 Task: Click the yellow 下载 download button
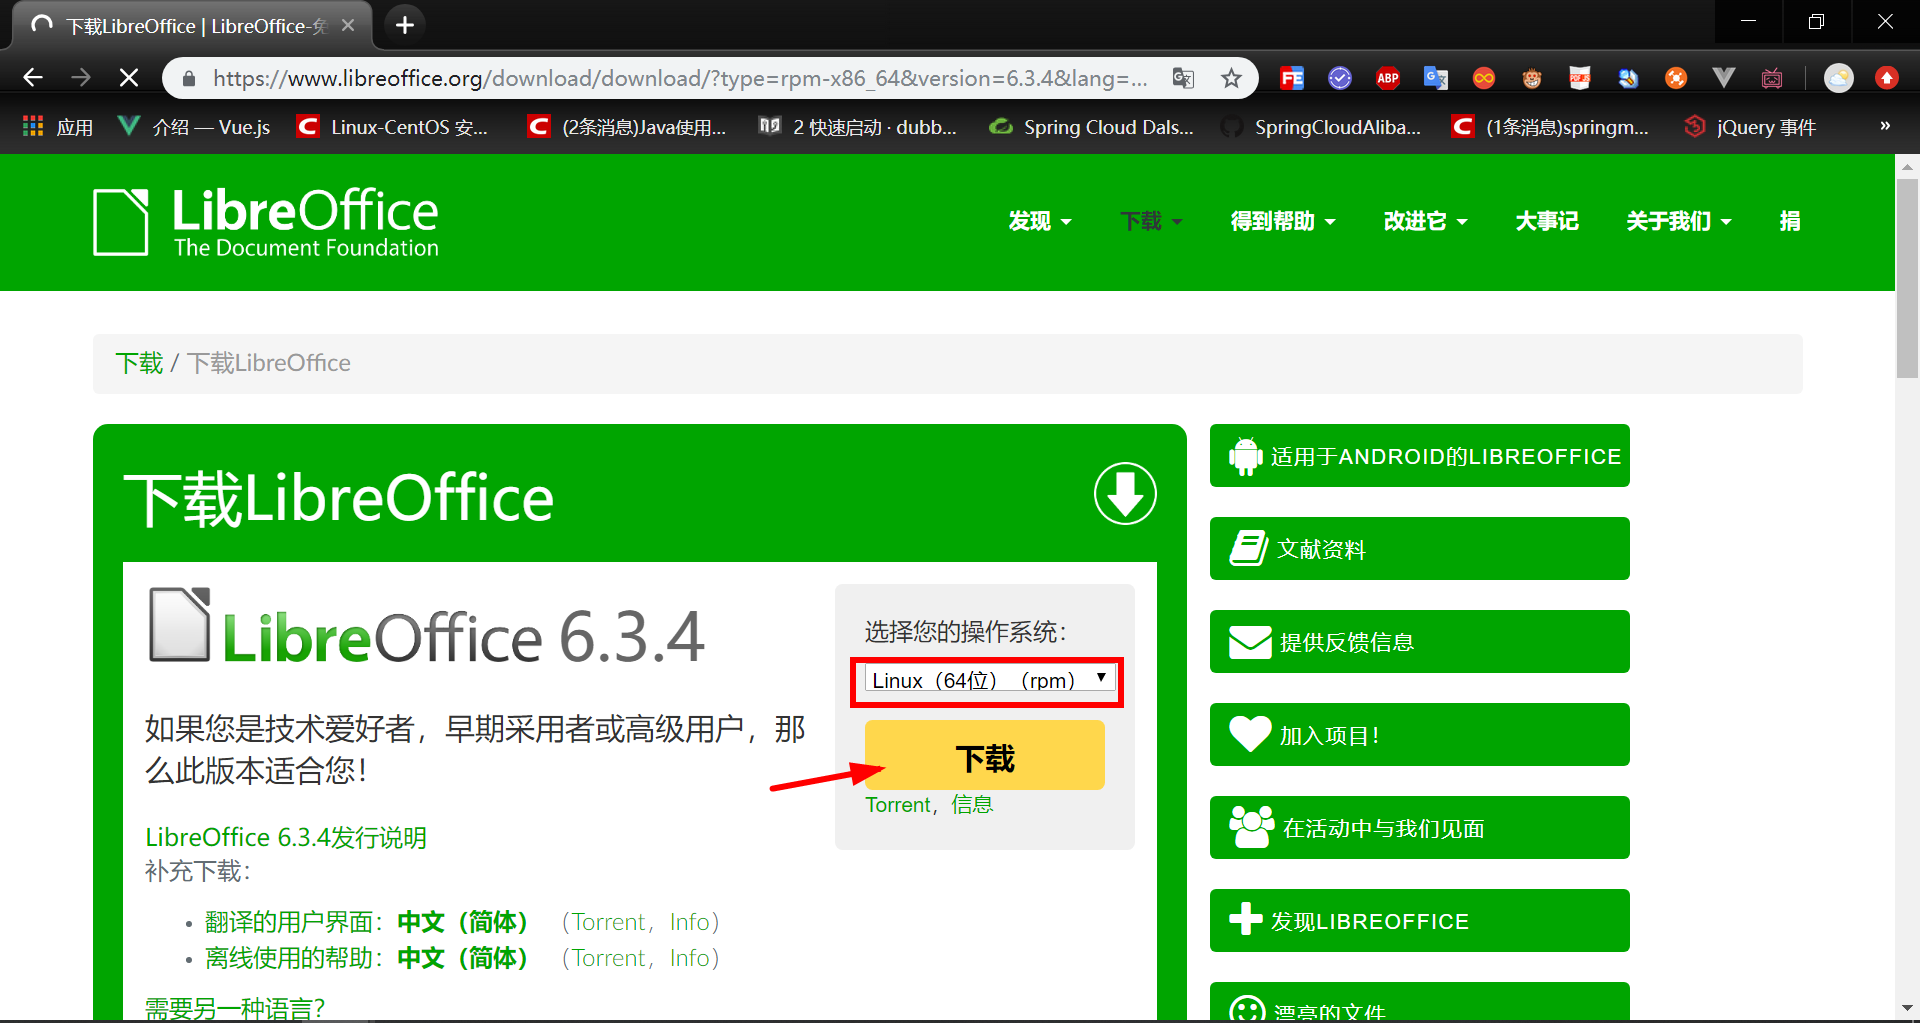[x=985, y=755]
